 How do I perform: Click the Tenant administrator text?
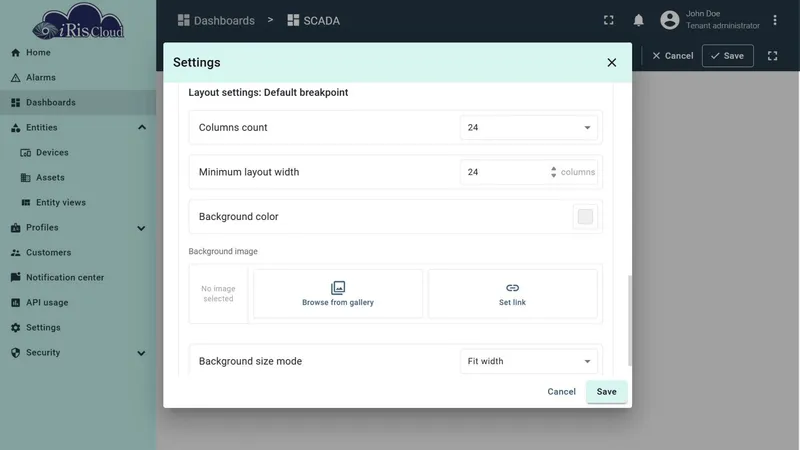coord(722,26)
